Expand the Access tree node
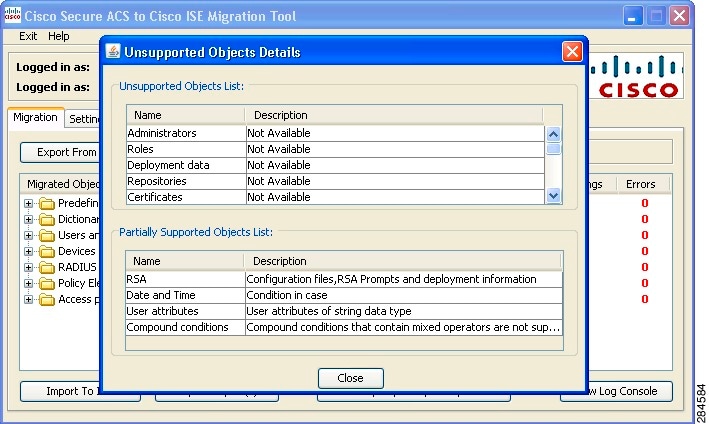709x424 pixels. point(28,299)
